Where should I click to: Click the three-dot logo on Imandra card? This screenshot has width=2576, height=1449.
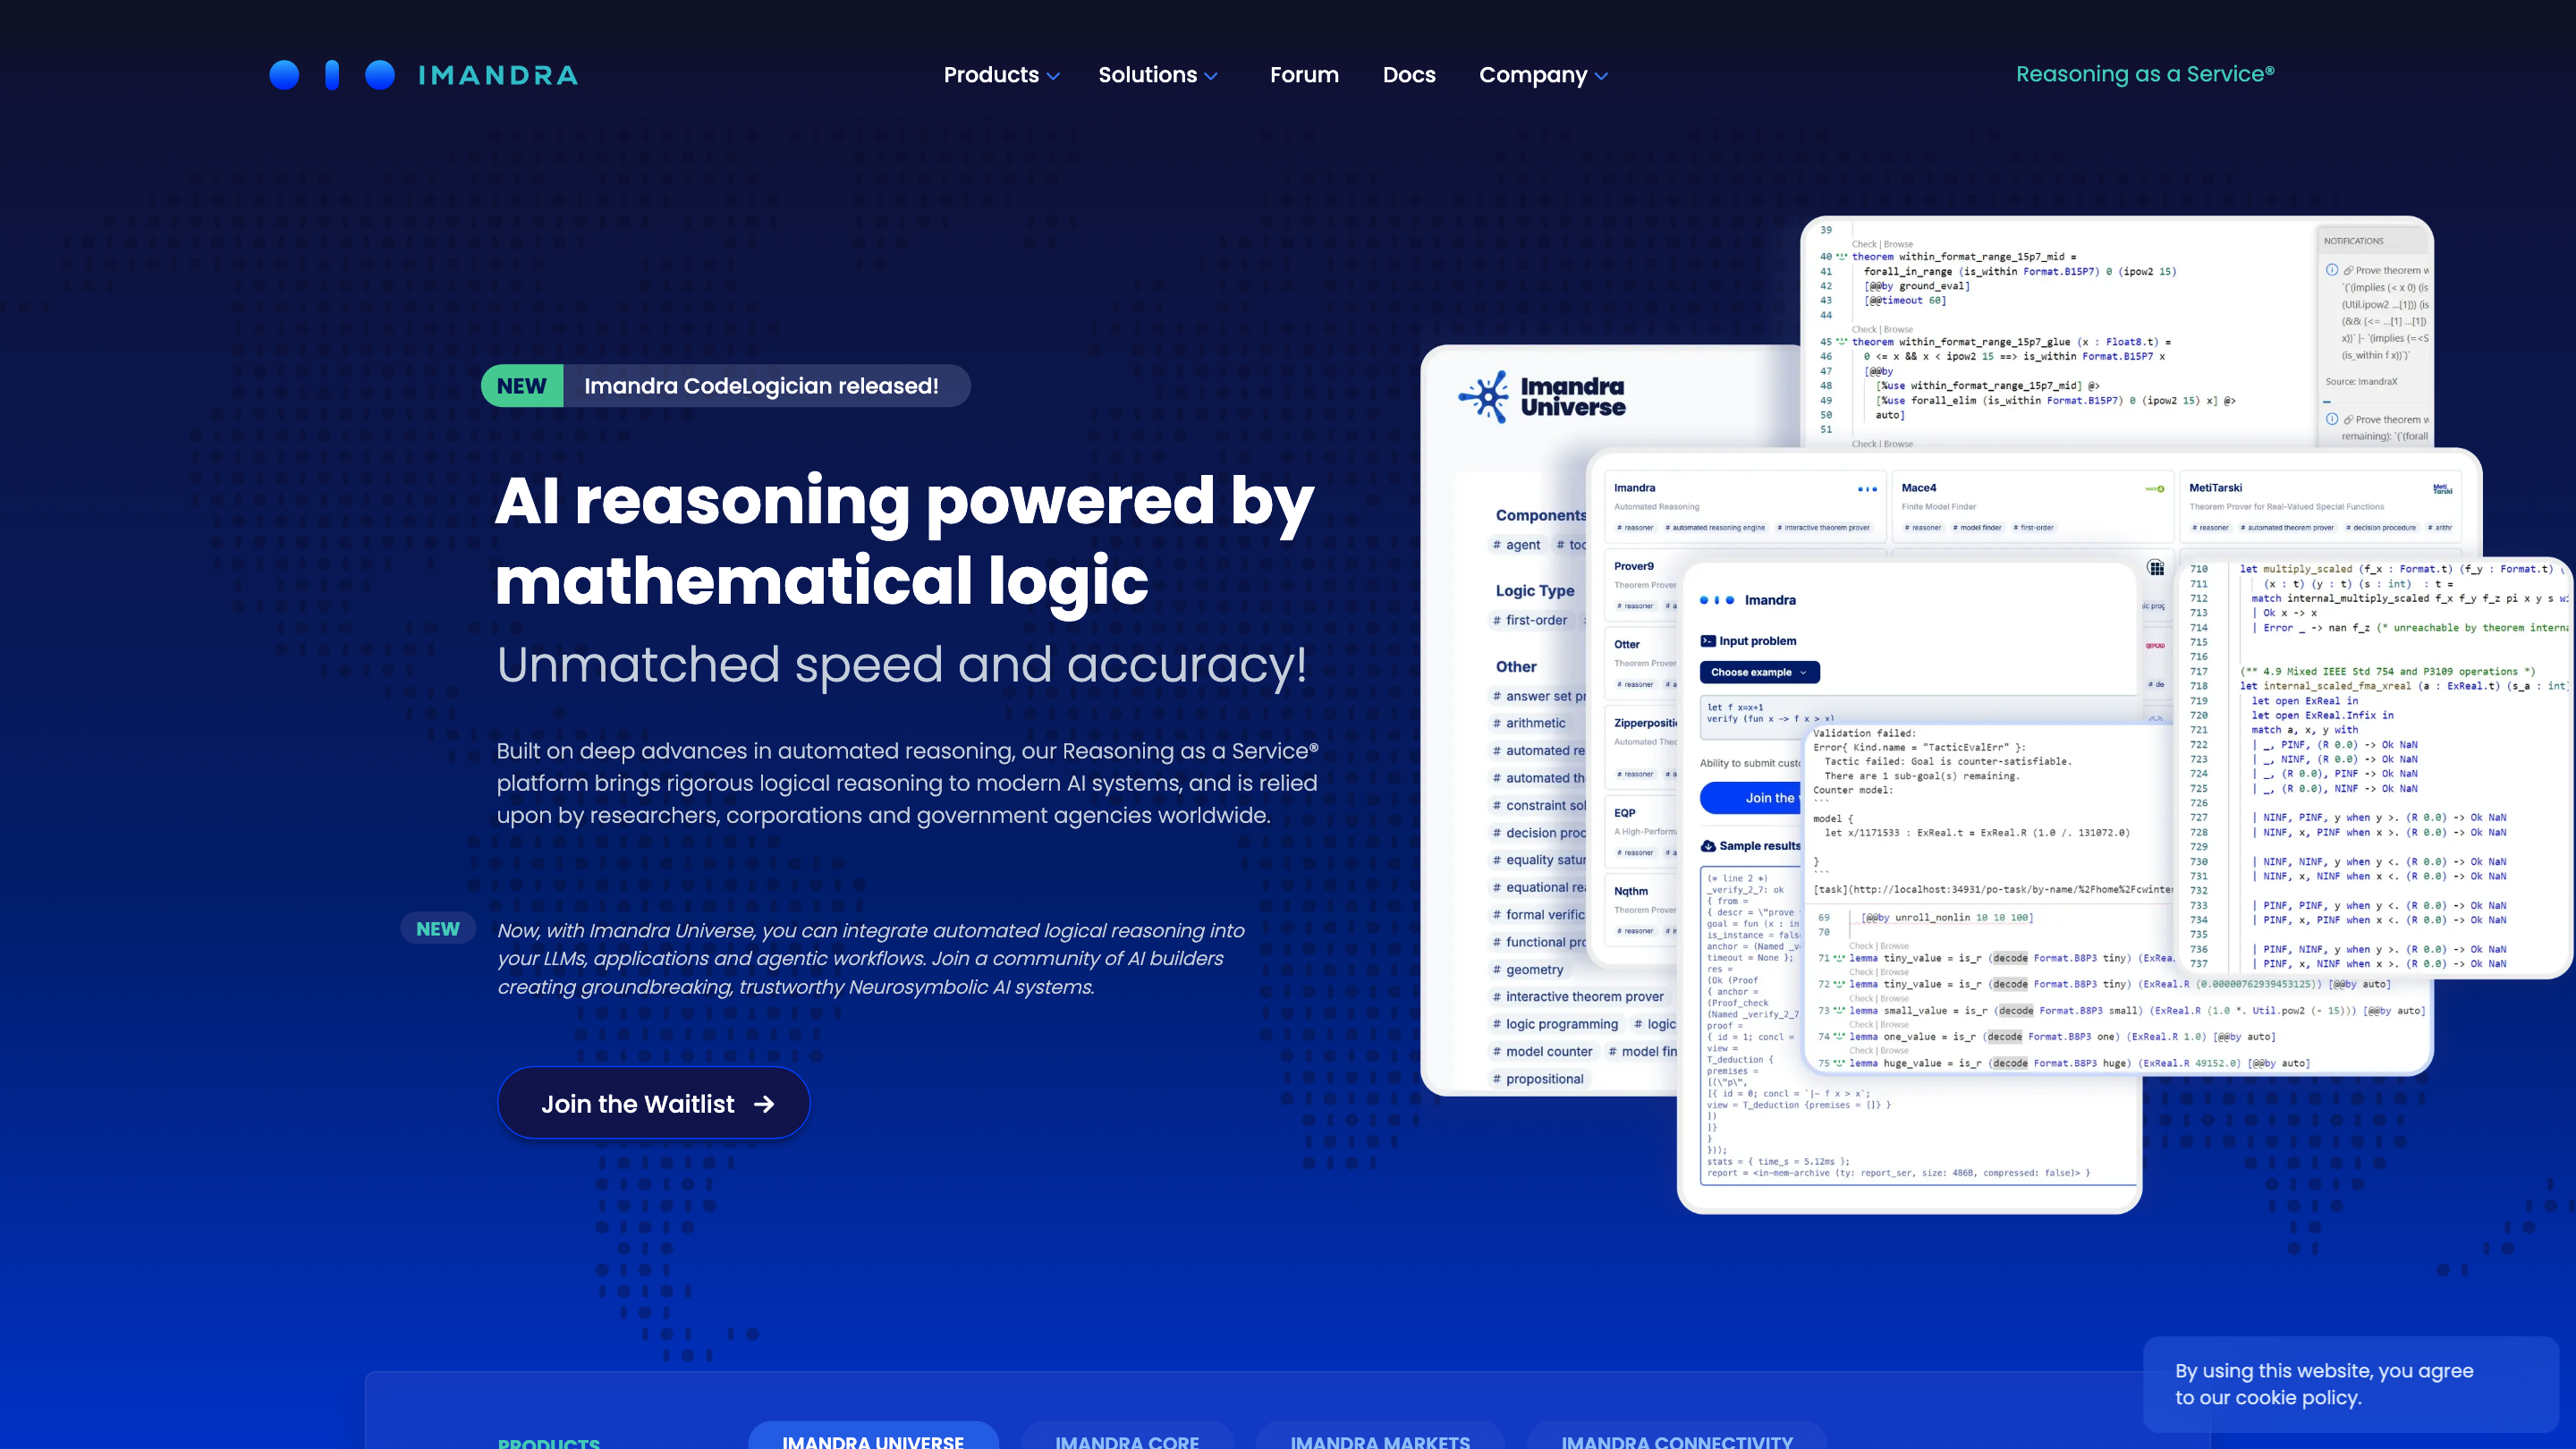pyautogui.click(x=1867, y=489)
